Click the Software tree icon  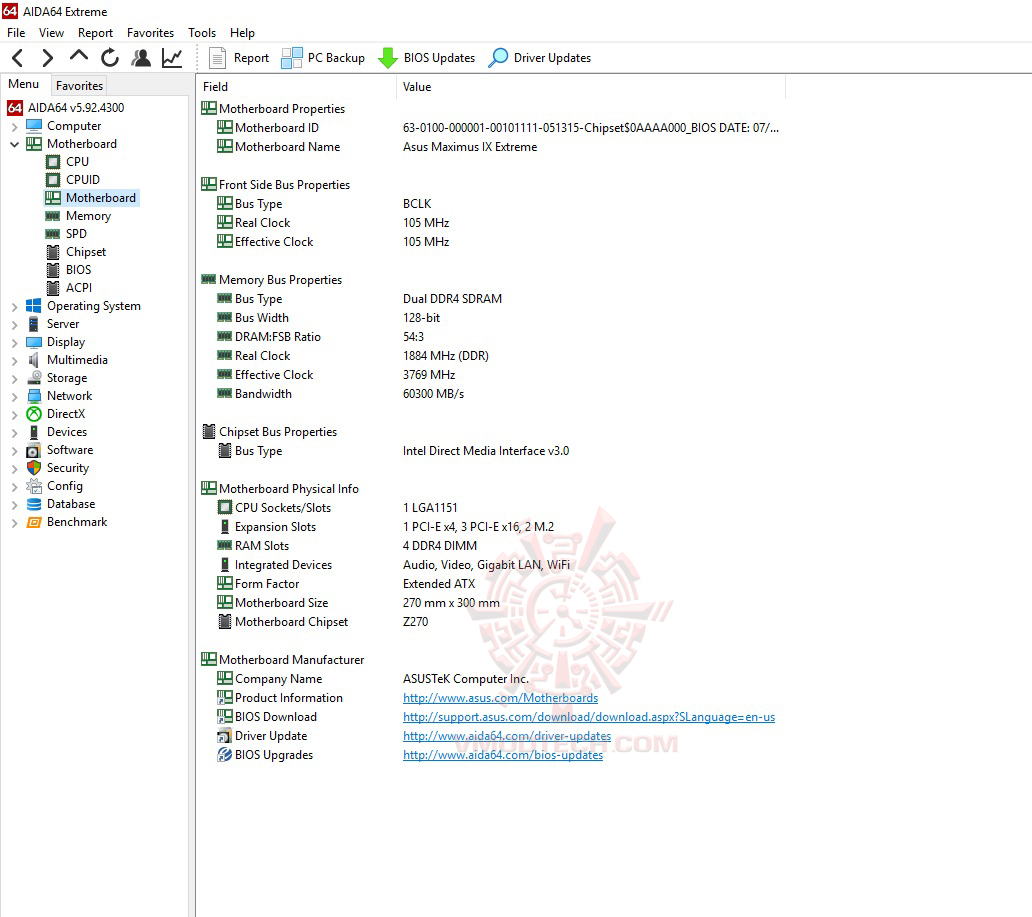pyautogui.click(x=34, y=450)
